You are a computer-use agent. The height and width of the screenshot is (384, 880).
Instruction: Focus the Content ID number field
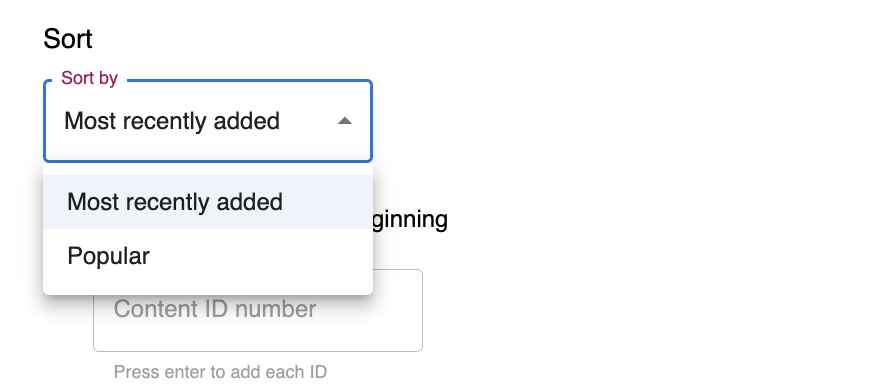pos(258,310)
